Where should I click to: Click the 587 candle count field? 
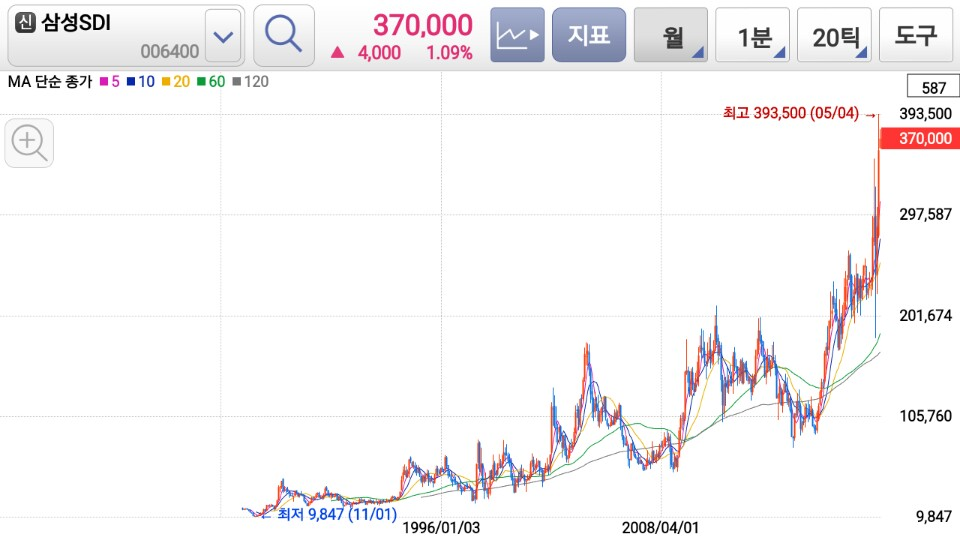tap(933, 87)
